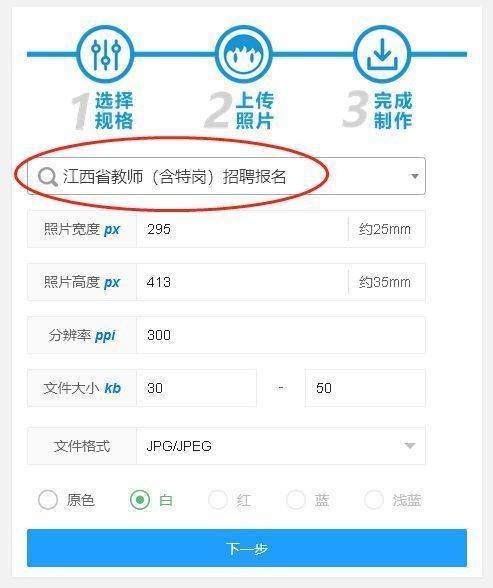Screen dimensions: 493x588
Task: Click the resolution ppi field showing 300
Action: (281, 335)
